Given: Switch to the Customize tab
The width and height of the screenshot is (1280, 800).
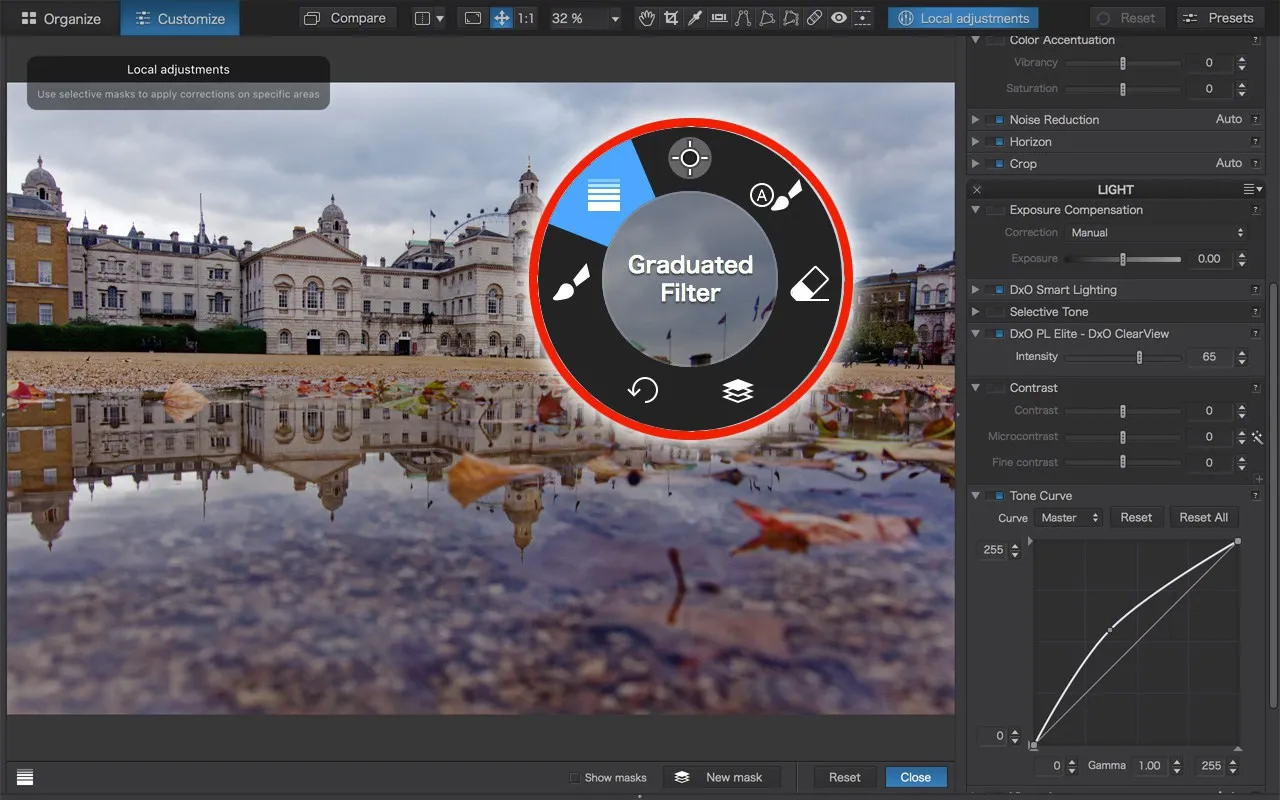Looking at the screenshot, I should pyautogui.click(x=180, y=18).
